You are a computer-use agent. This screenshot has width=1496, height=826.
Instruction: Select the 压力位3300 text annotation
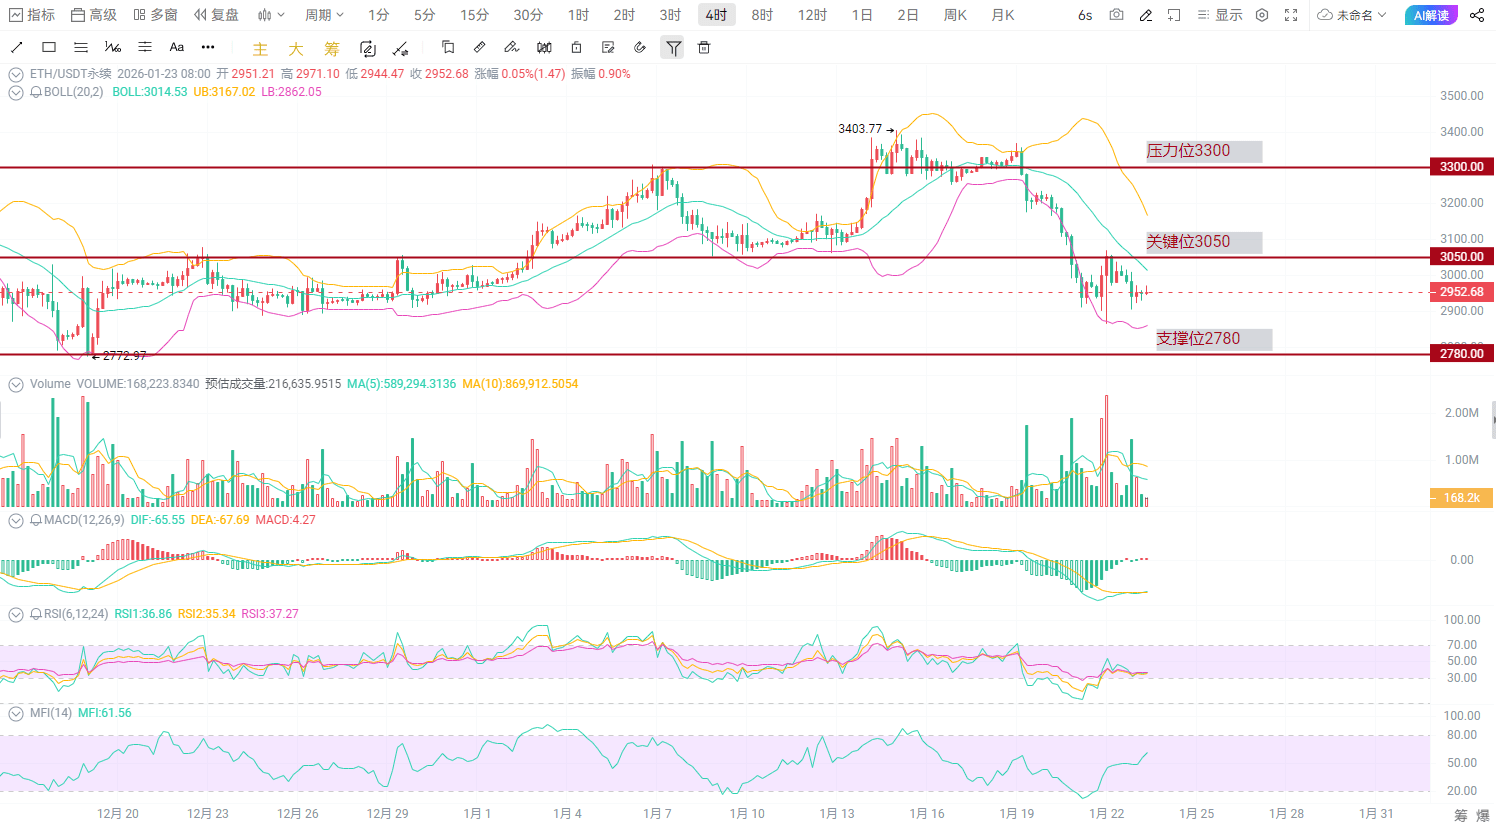[1204, 151]
